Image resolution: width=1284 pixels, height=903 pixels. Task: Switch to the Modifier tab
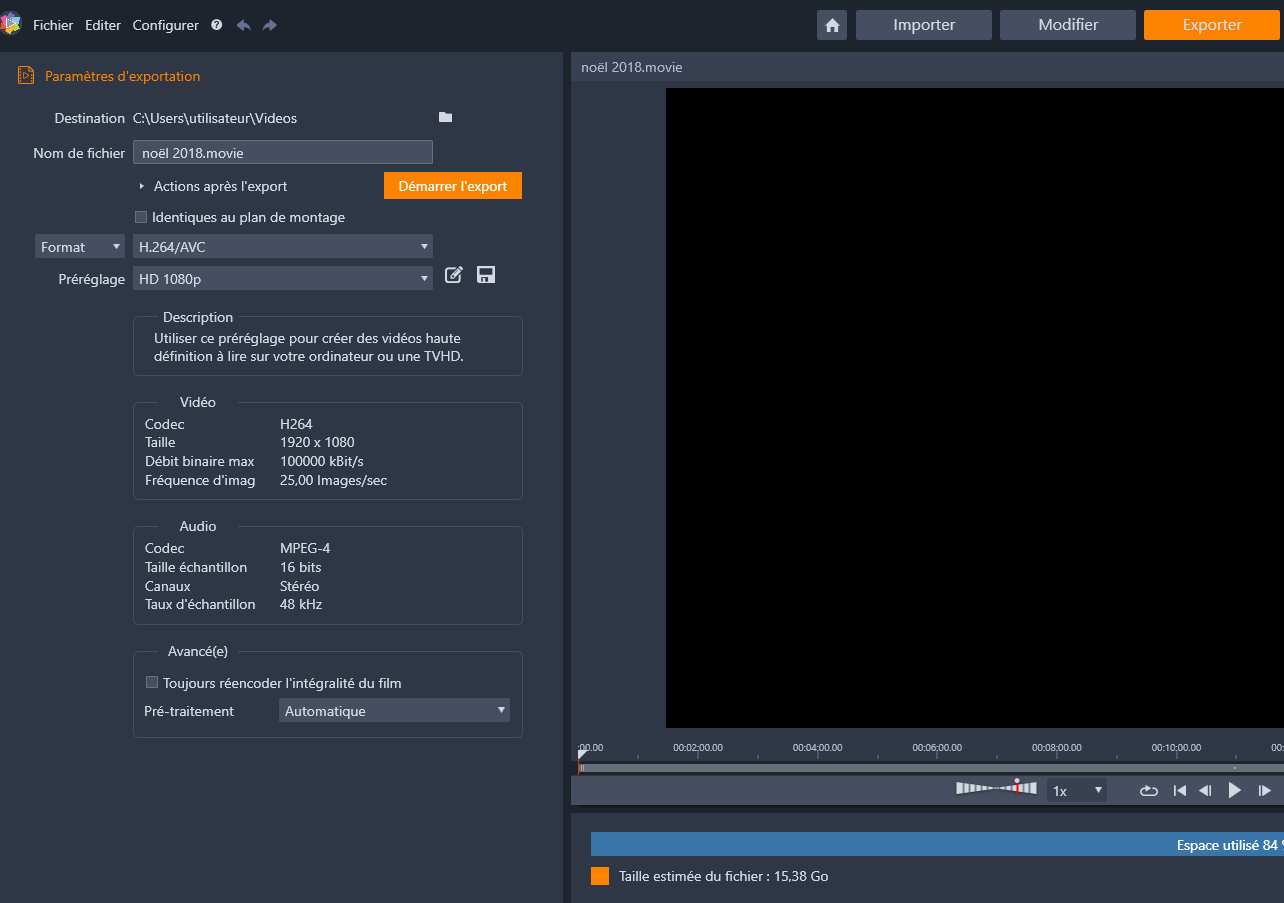[x=1068, y=25]
